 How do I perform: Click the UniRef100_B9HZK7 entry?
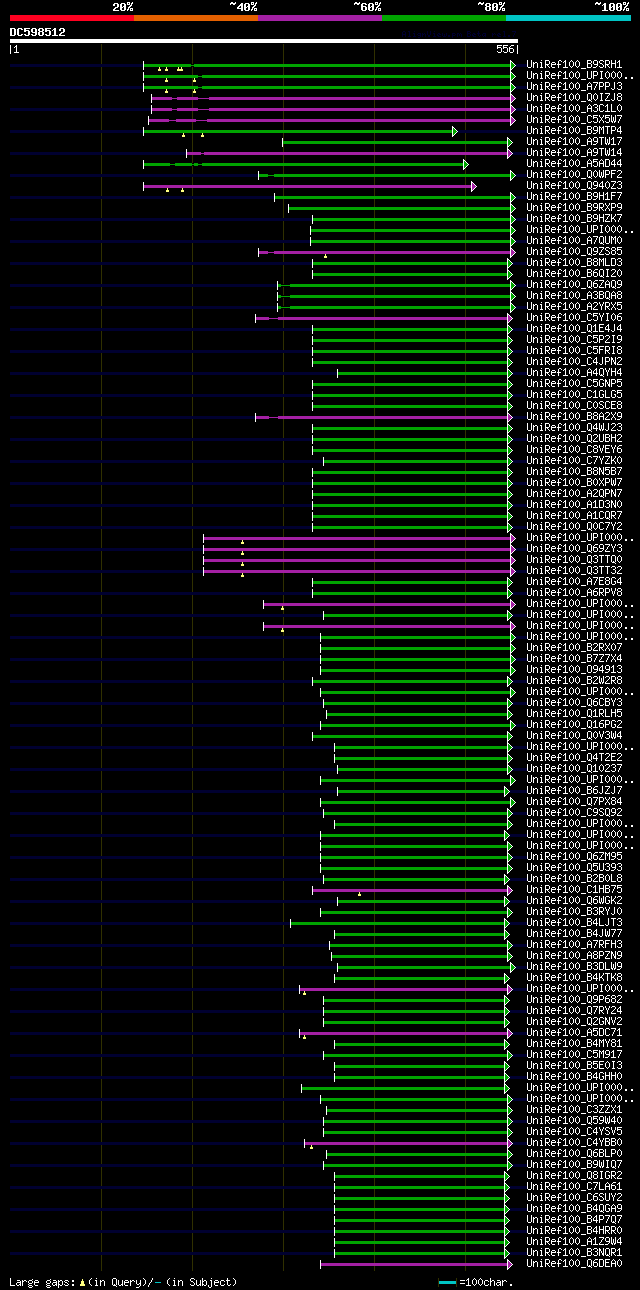574,219
